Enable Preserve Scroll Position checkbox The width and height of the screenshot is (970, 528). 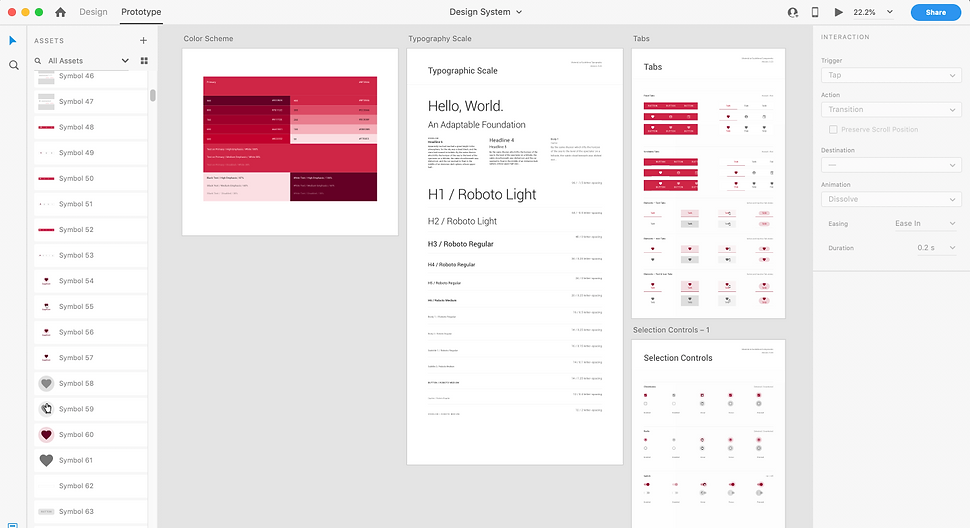point(833,129)
